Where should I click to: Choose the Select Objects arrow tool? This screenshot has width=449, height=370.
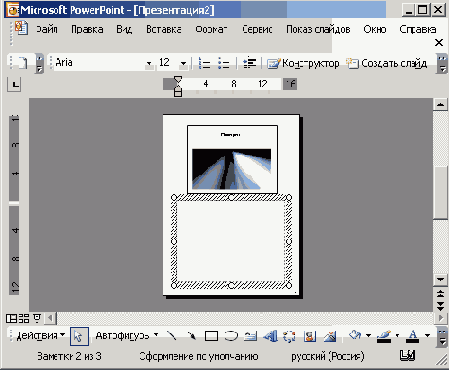click(79, 336)
